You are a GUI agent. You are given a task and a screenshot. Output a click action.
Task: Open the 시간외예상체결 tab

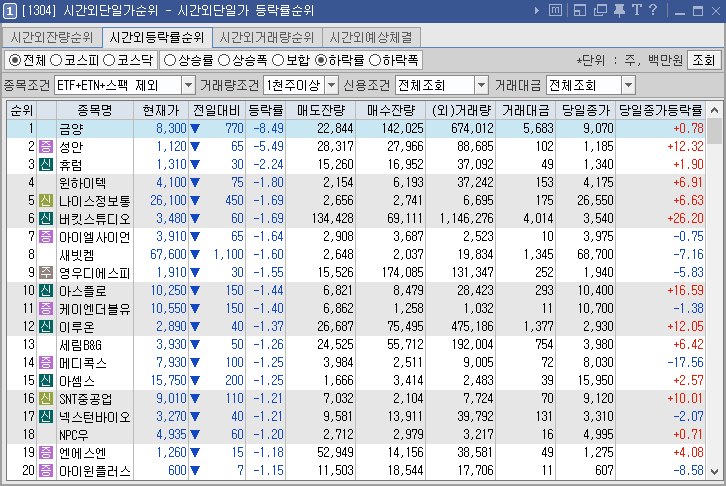pyautogui.click(x=376, y=37)
